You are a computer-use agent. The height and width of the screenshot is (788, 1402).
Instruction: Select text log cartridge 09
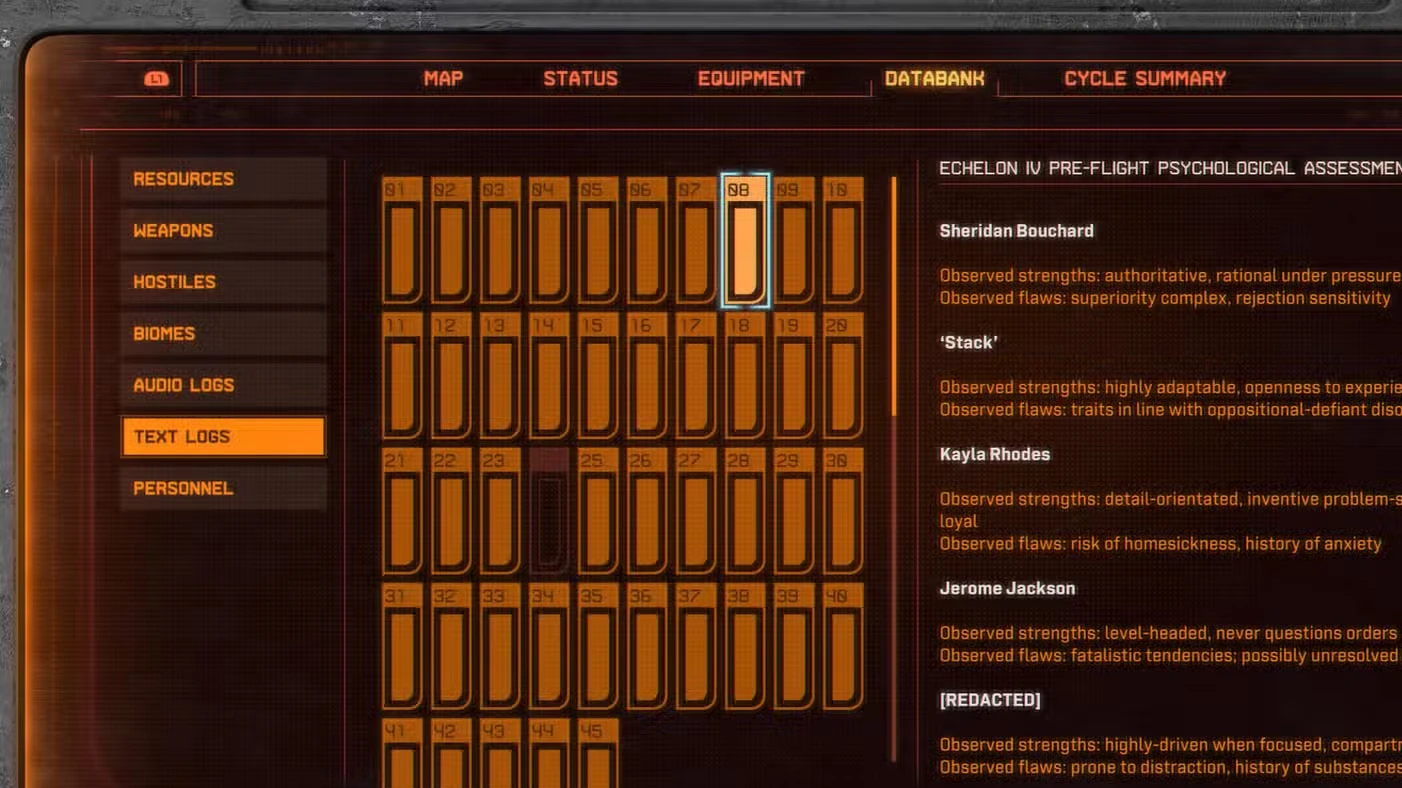tap(794, 240)
